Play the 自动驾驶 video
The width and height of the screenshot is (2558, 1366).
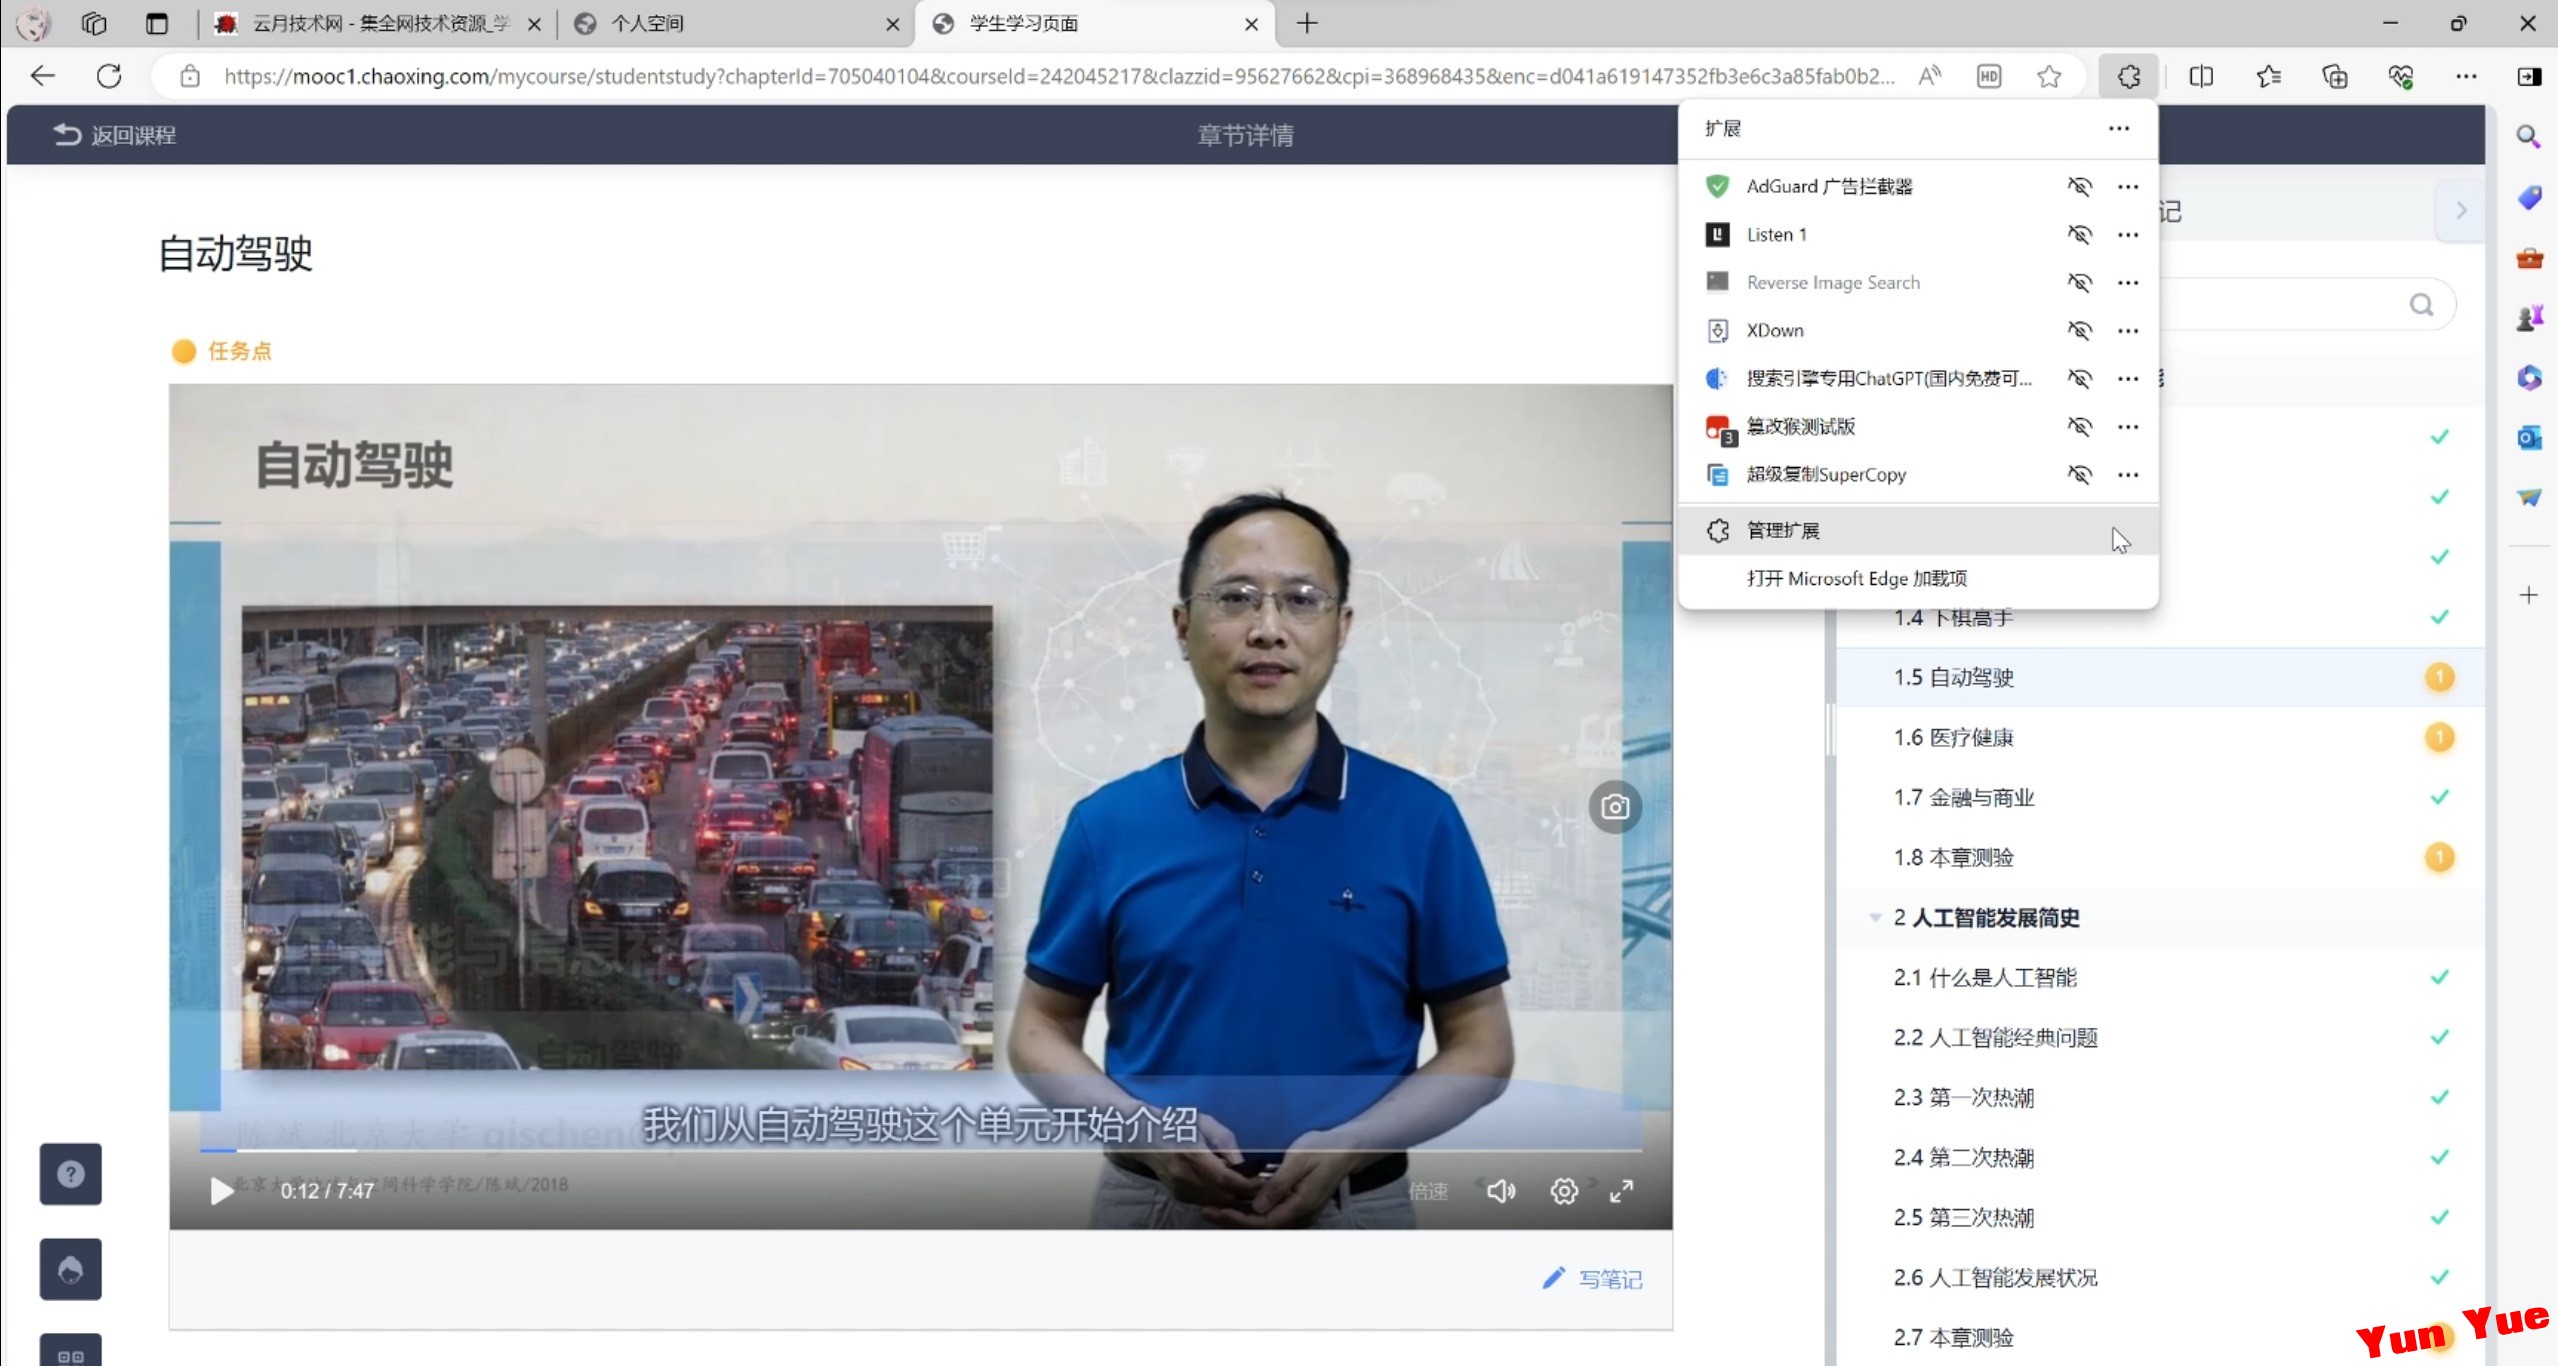[x=221, y=1190]
